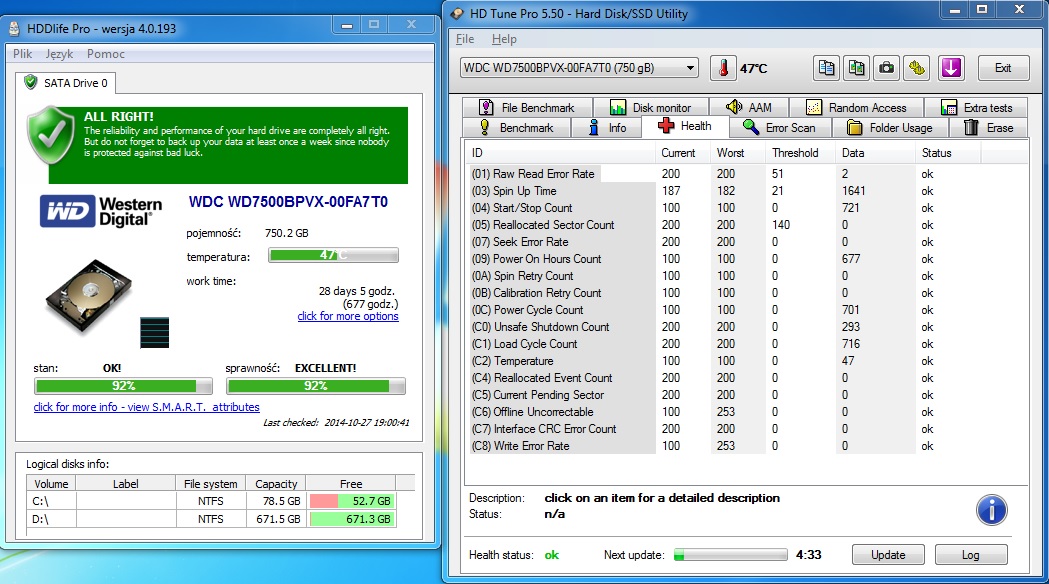Switch to the AAM tab

tap(749, 108)
